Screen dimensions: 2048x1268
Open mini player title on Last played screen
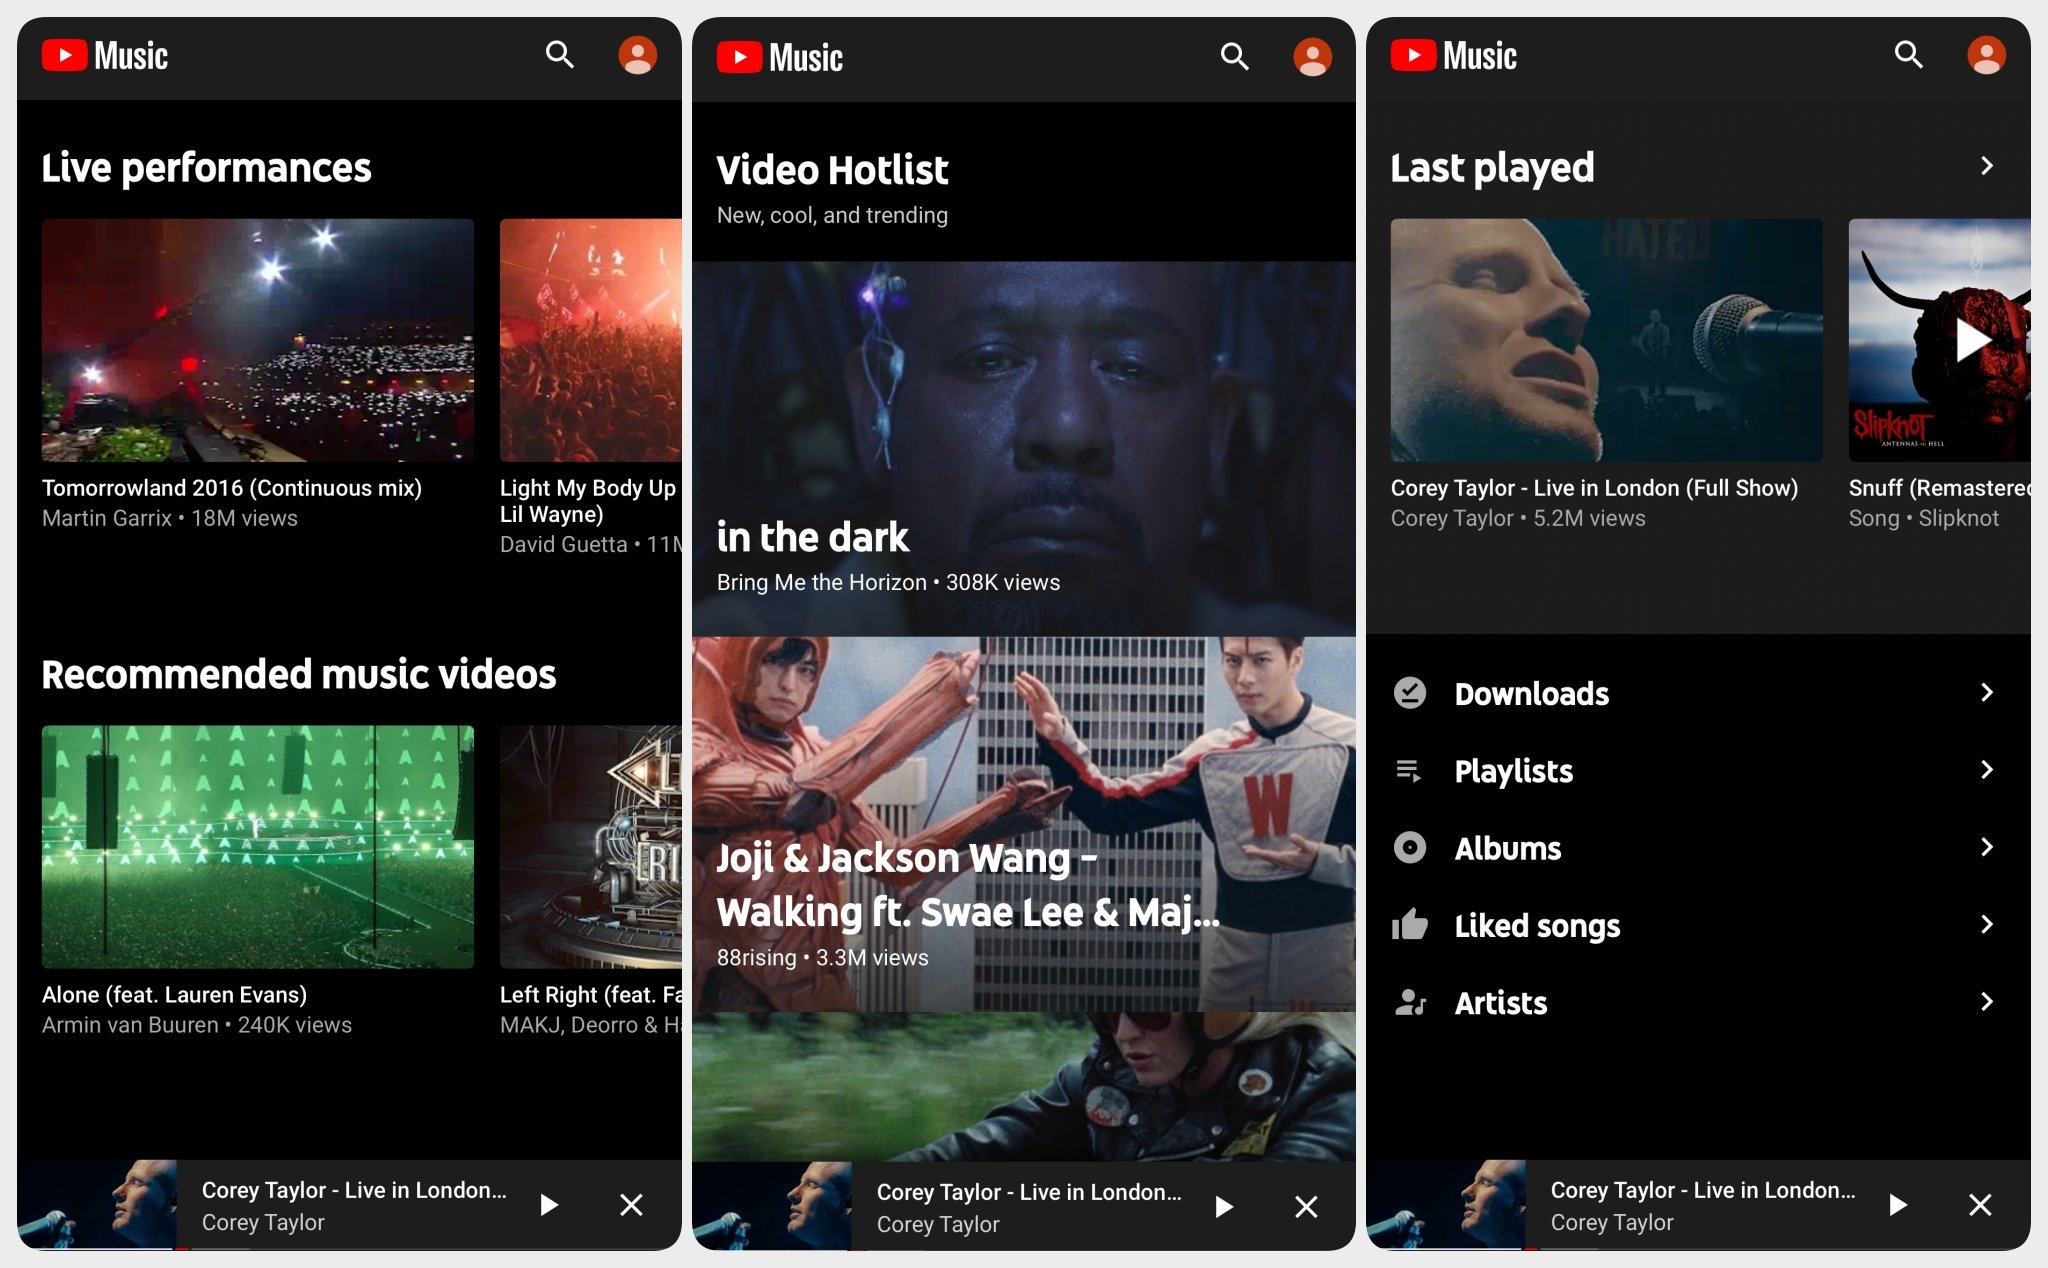point(1703,1190)
